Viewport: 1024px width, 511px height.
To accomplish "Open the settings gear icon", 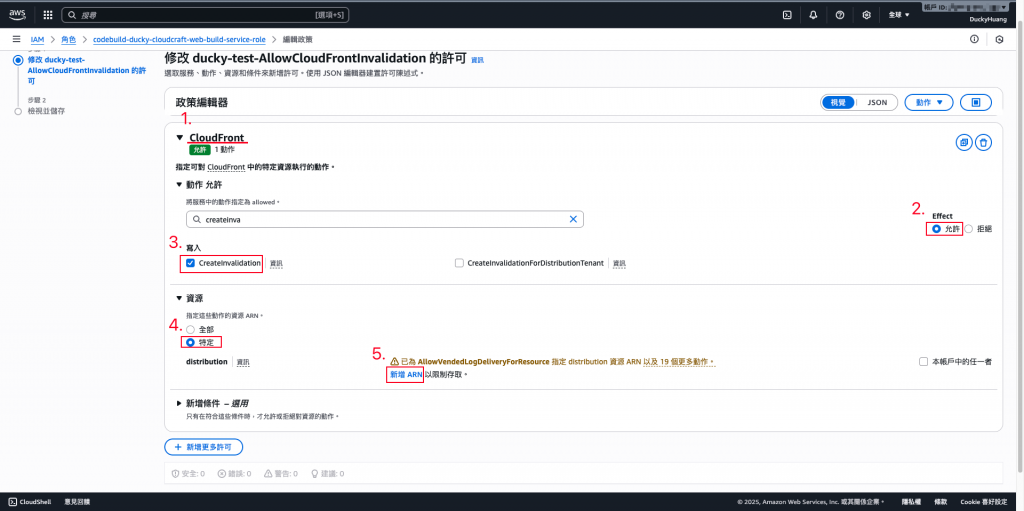I will pos(867,14).
